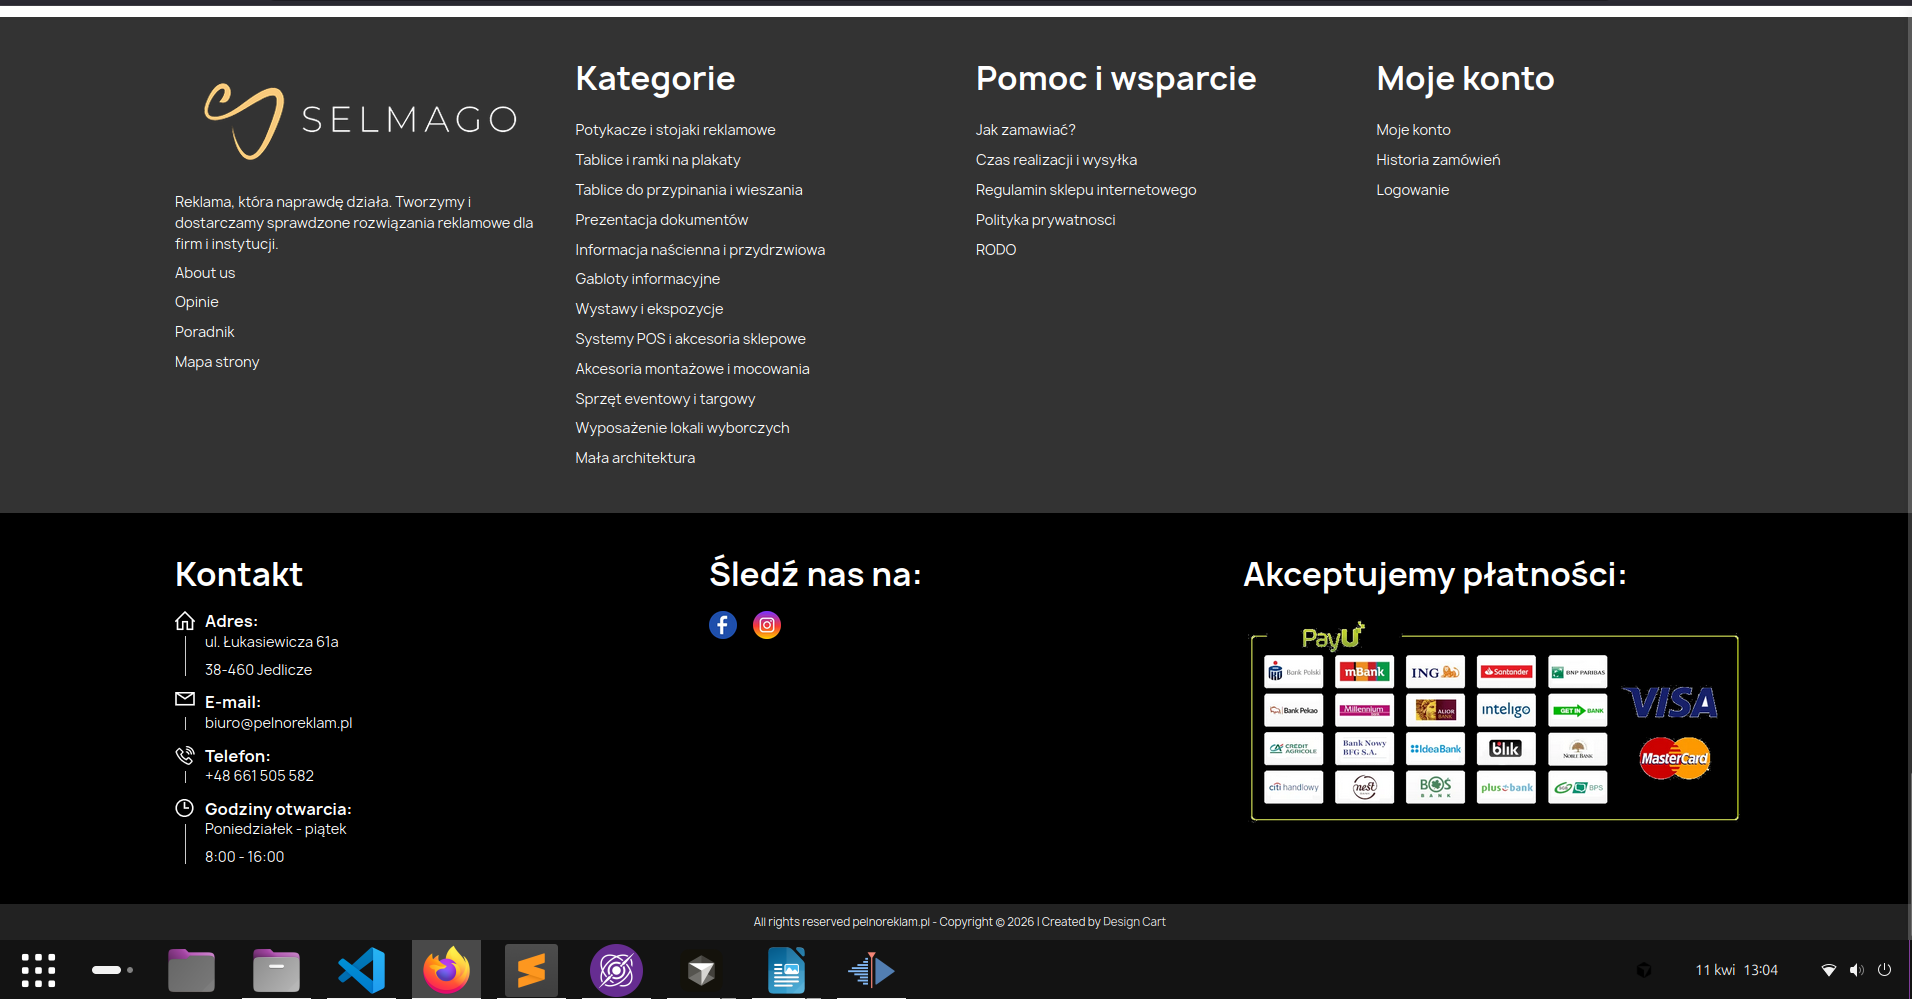Click the power icon in system tray

click(x=1884, y=970)
